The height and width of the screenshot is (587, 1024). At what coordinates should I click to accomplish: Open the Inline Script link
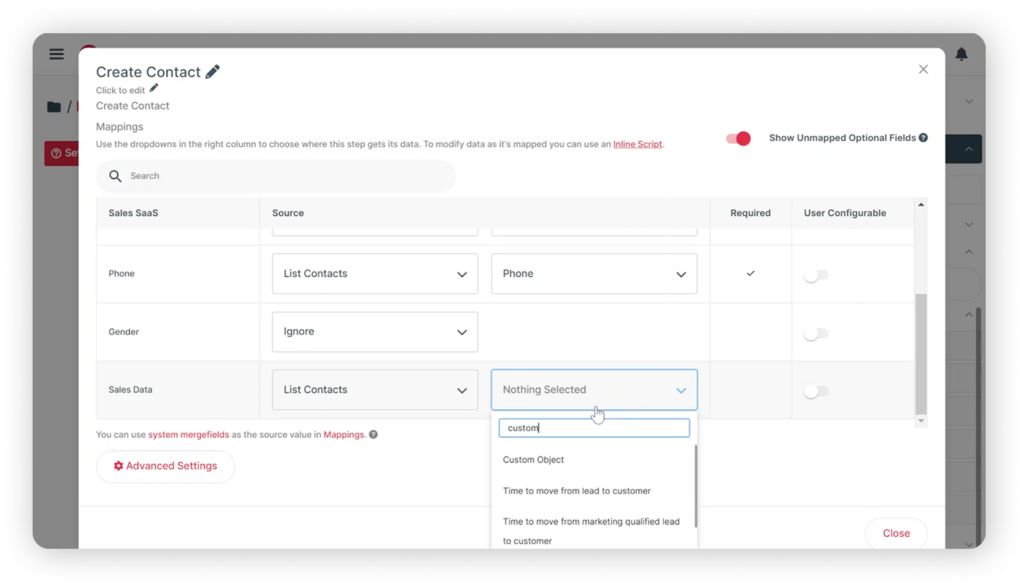[637, 144]
